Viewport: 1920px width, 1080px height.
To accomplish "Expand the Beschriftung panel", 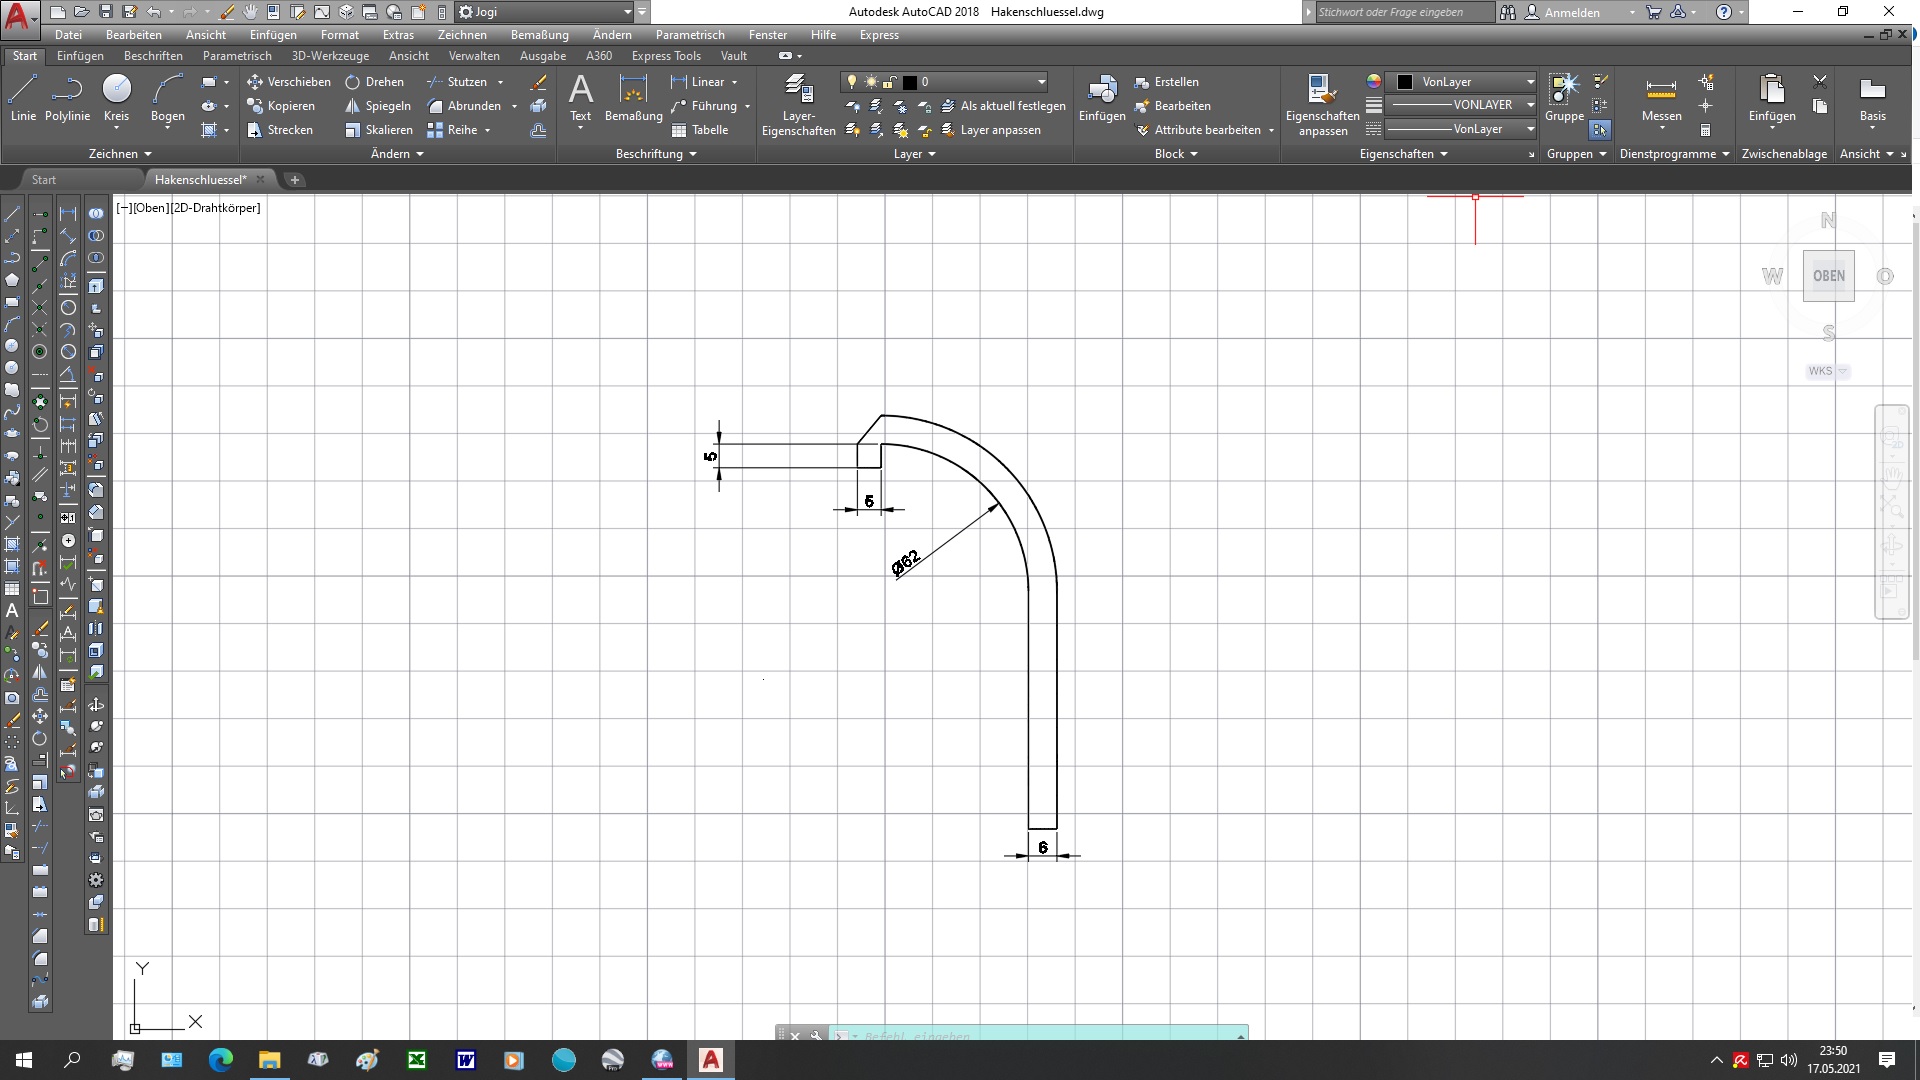I will [656, 154].
